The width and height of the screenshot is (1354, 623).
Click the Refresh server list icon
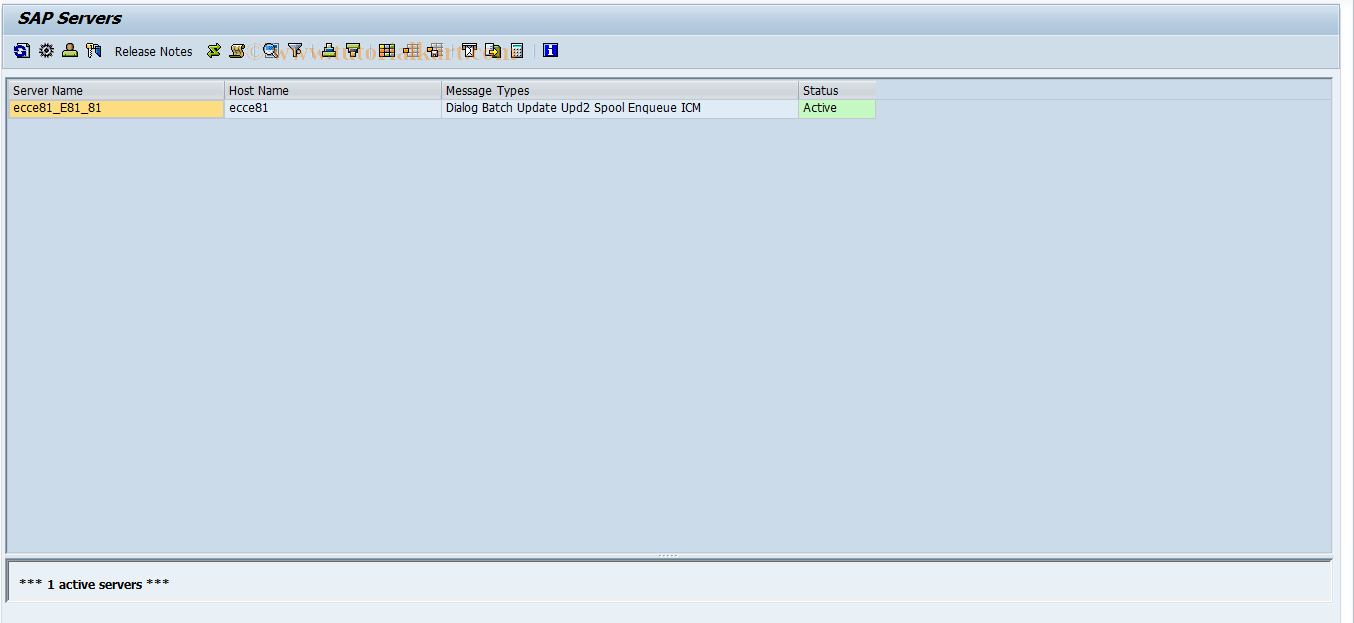coord(22,50)
